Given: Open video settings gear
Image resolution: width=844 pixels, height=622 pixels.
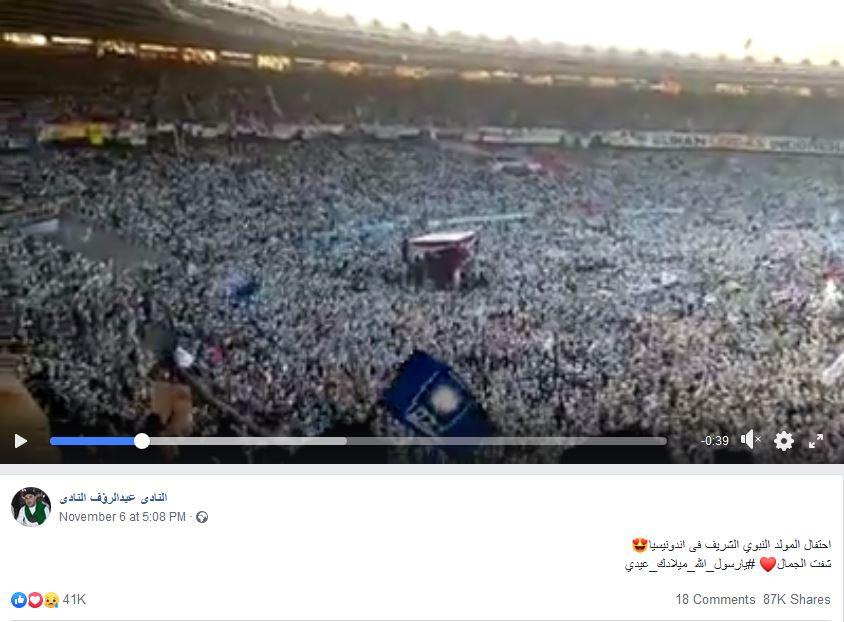Looking at the screenshot, I should (784, 441).
